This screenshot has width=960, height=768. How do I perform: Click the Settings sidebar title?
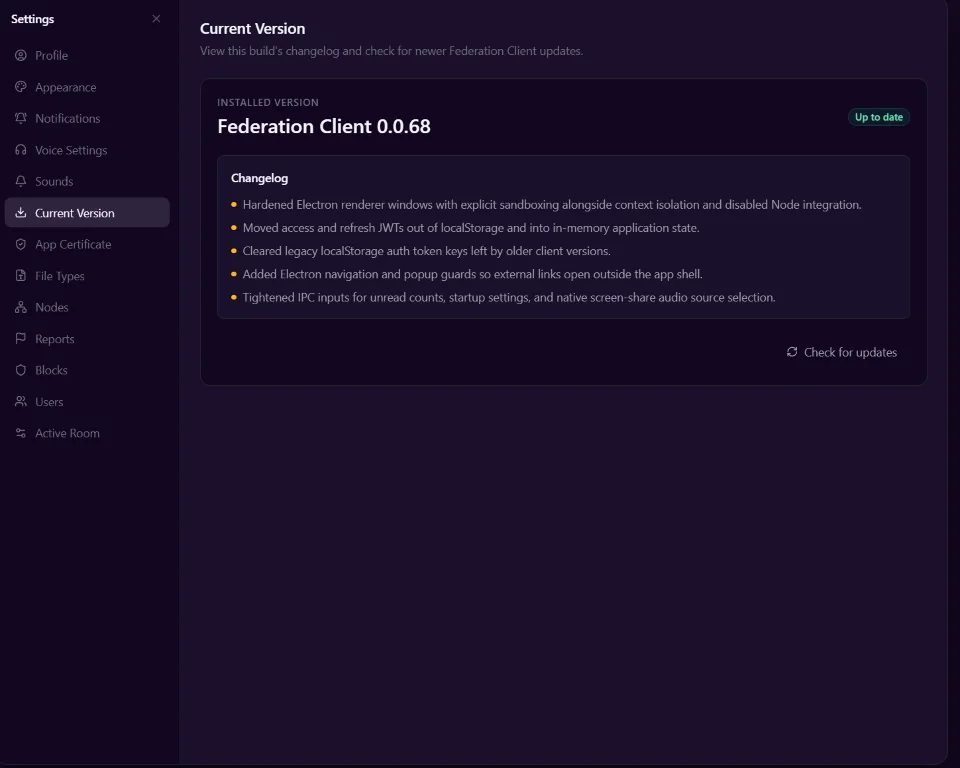pyautogui.click(x=32, y=19)
